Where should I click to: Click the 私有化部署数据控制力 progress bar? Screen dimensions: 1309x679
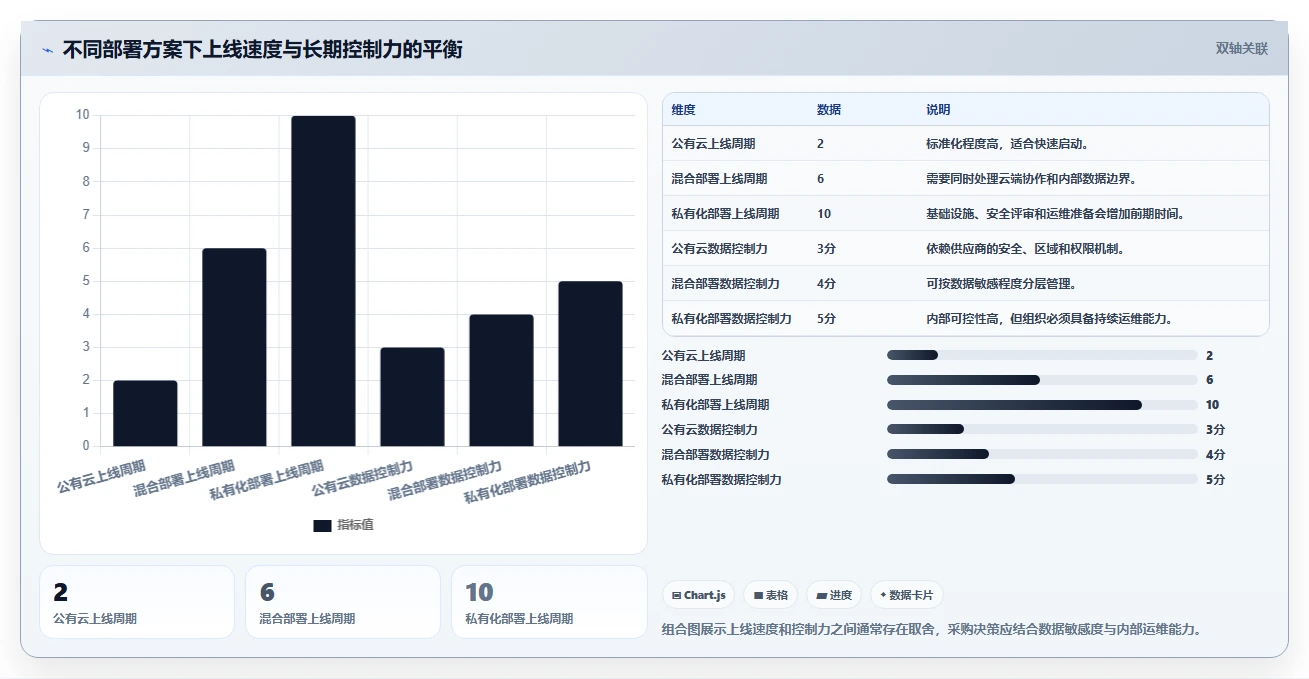1042,479
